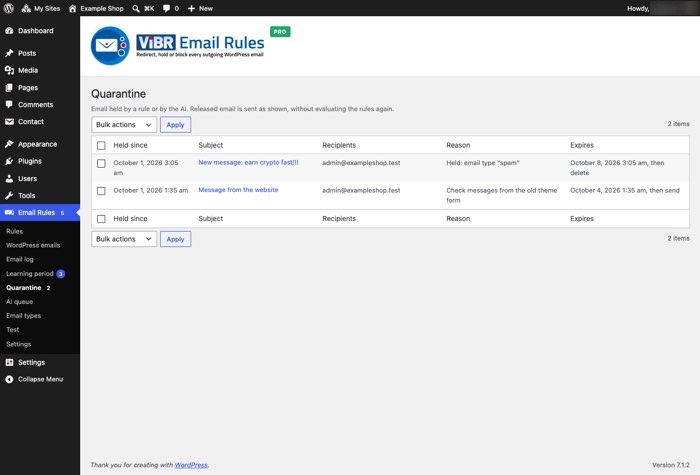
Task: Open the Email Rules Settings submenu
Action: [19, 344]
